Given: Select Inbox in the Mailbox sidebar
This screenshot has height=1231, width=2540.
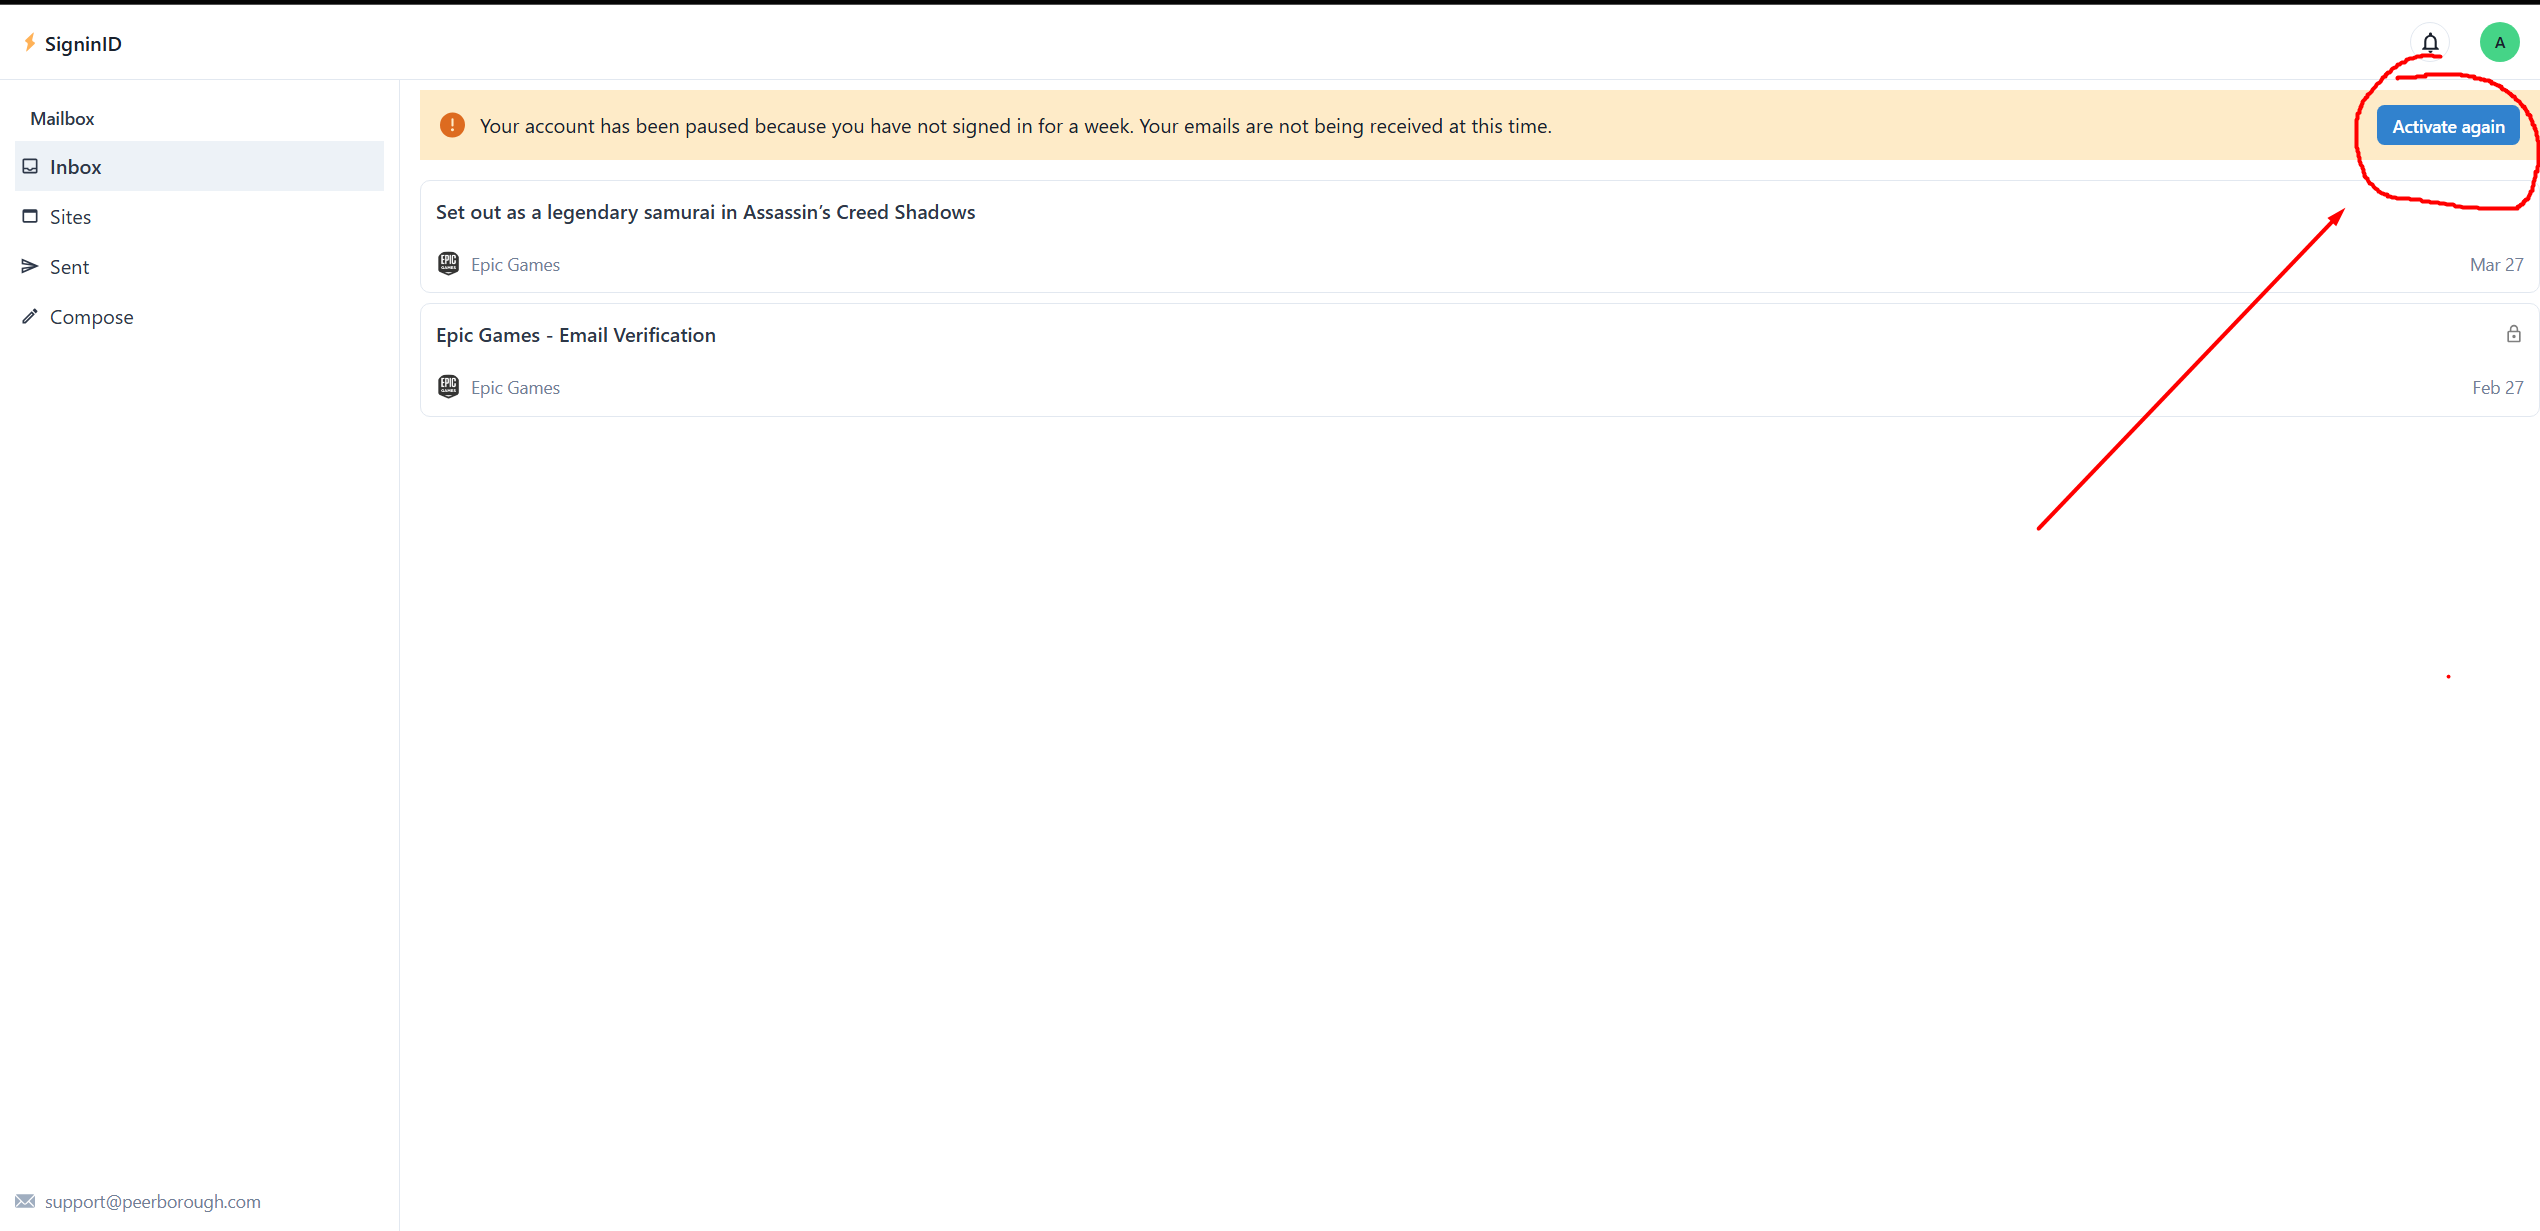Looking at the screenshot, I should (76, 167).
